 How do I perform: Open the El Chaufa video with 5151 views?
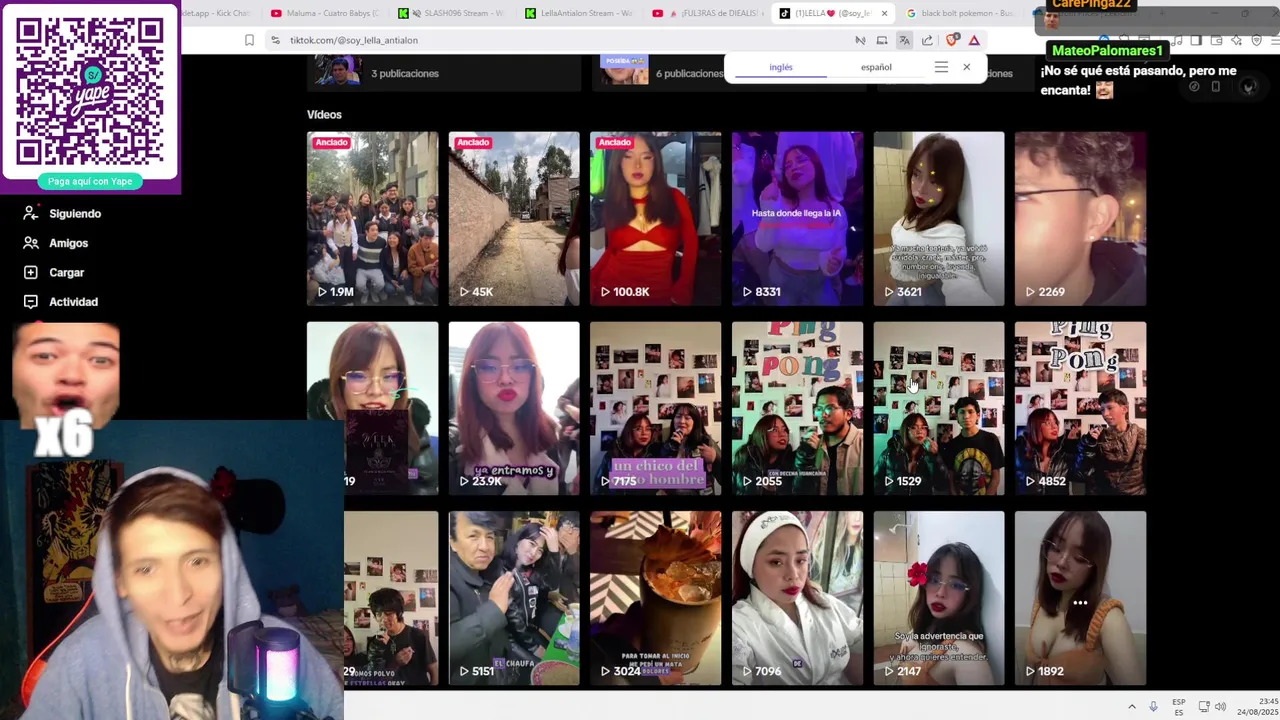[514, 598]
